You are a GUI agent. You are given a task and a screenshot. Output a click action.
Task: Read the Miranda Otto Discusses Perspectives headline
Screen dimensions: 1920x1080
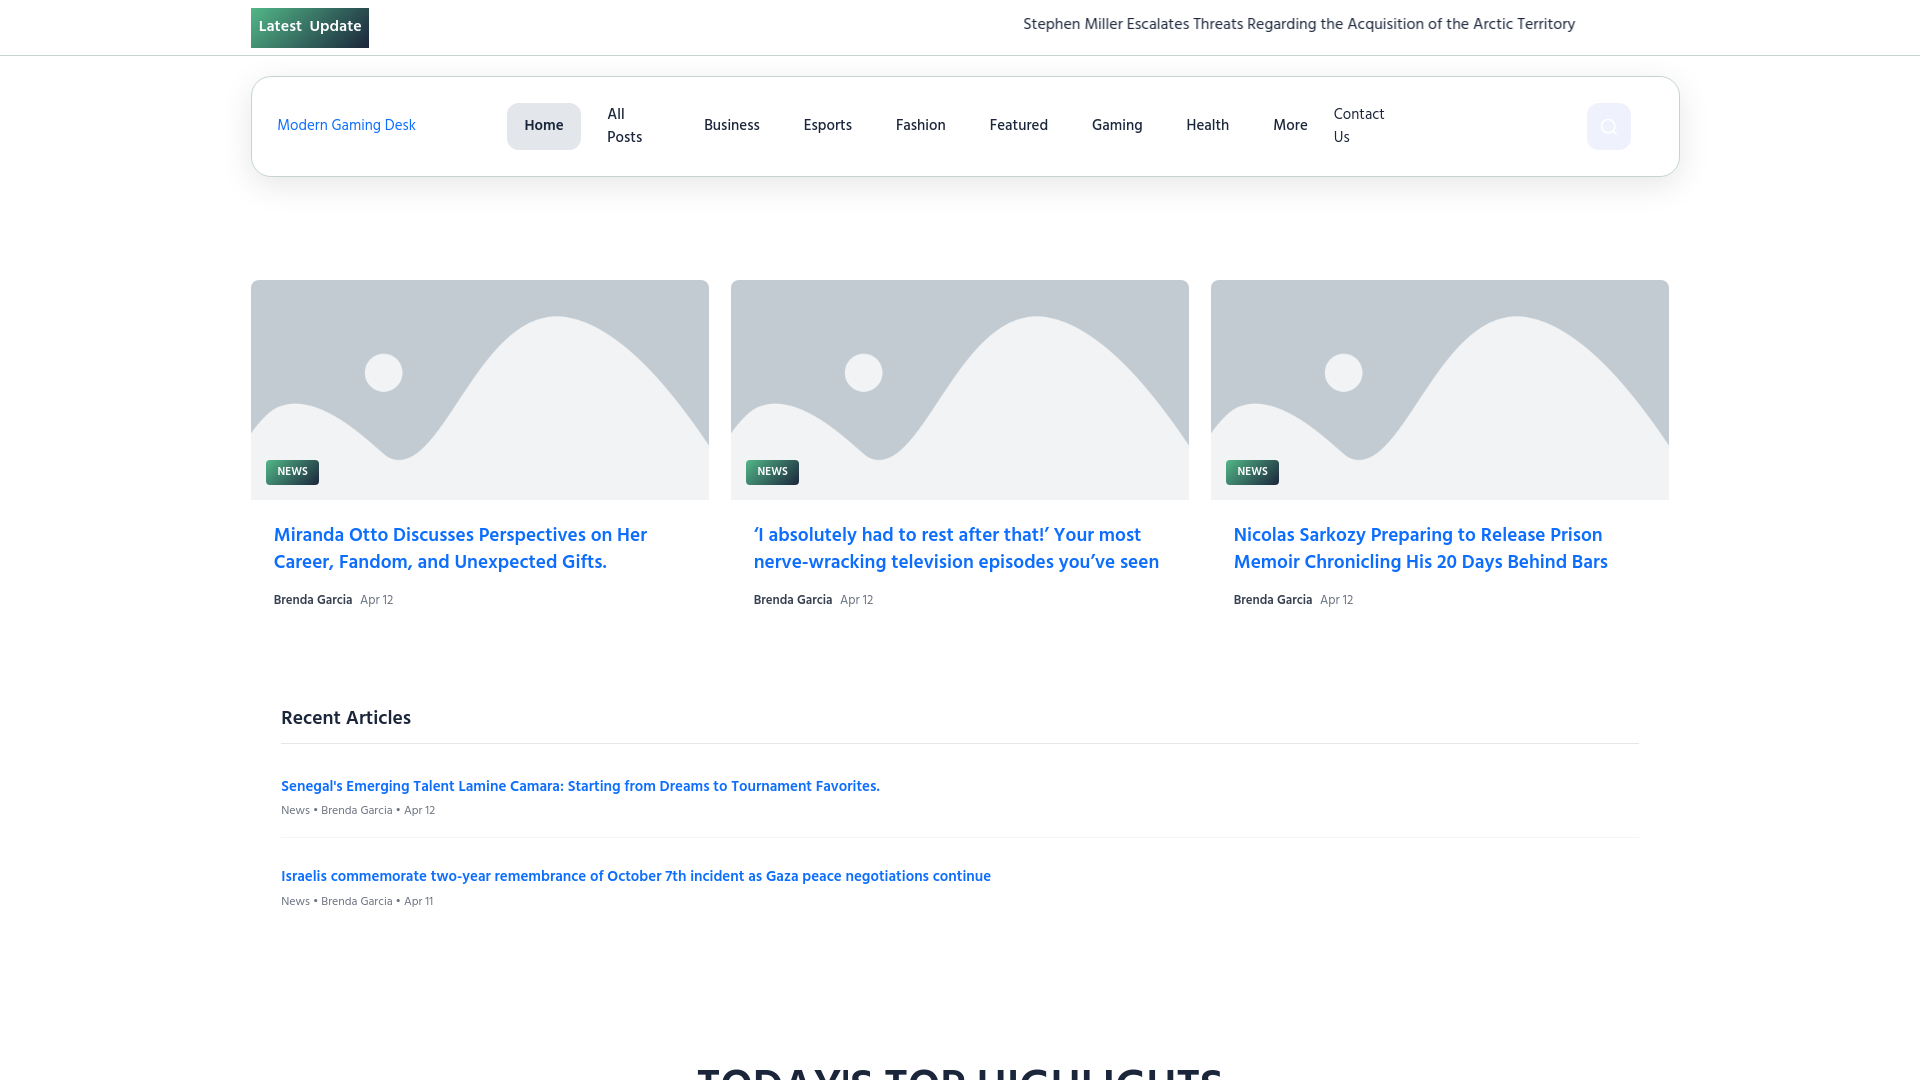pos(460,549)
